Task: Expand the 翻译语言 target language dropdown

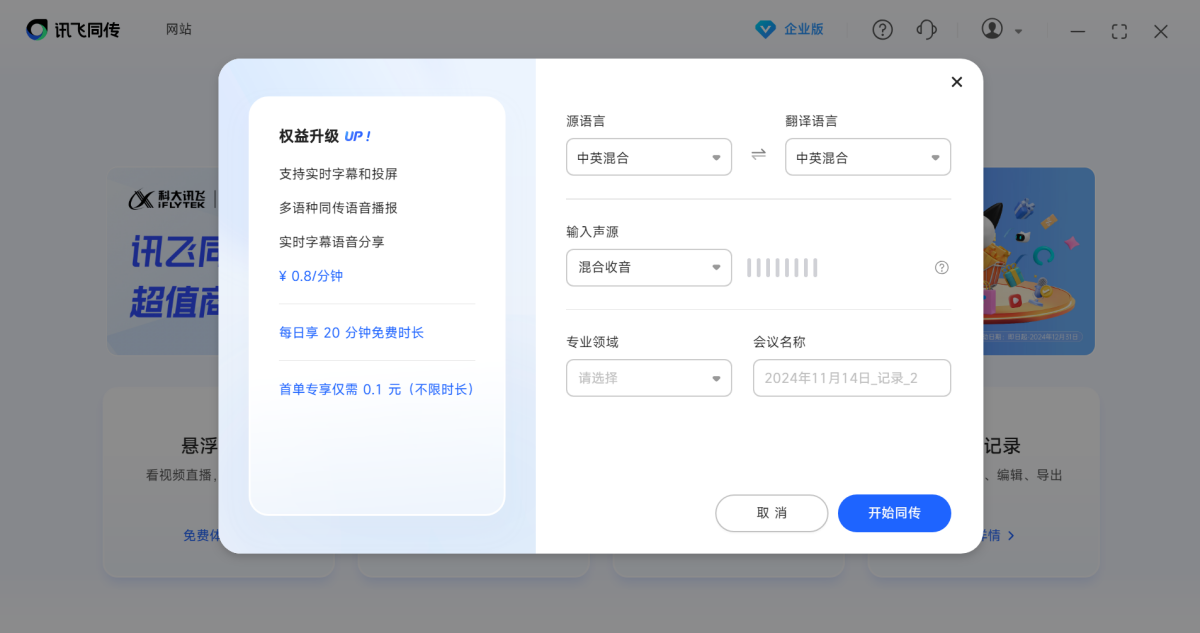Action: click(x=867, y=157)
